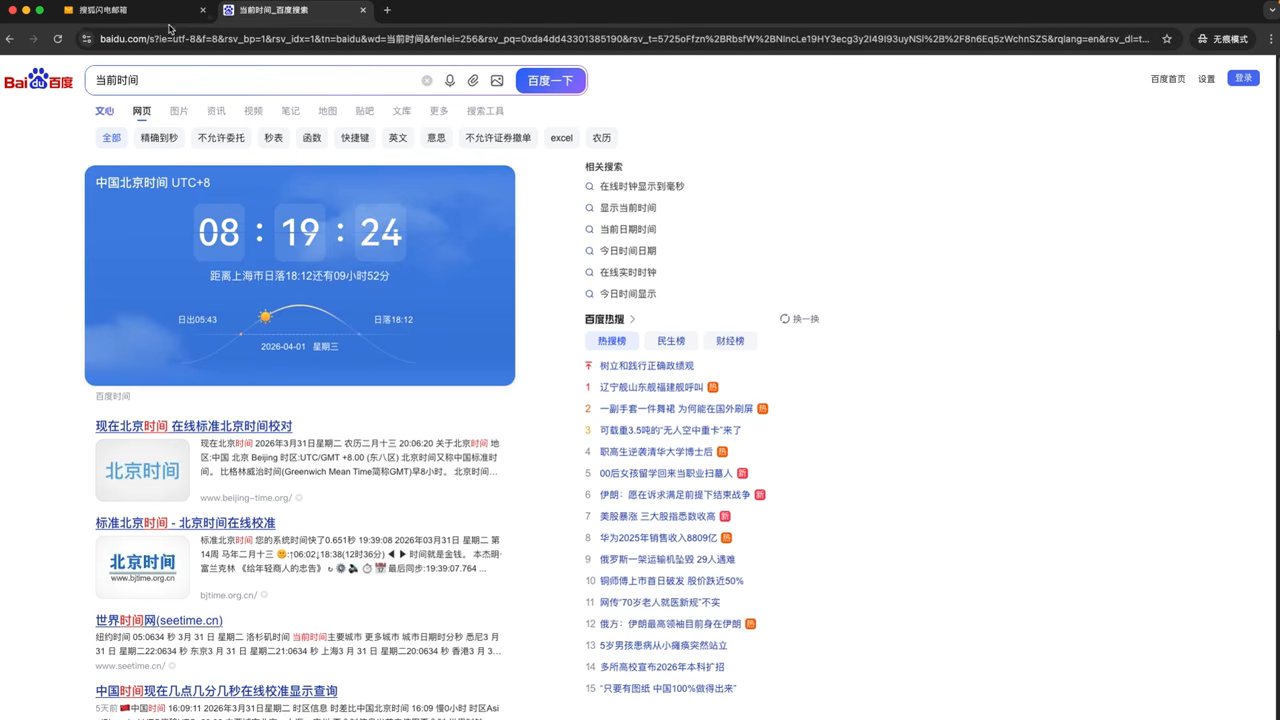Open result 世界时间网(seetime.cn)
The image size is (1280, 720).
[x=159, y=621]
